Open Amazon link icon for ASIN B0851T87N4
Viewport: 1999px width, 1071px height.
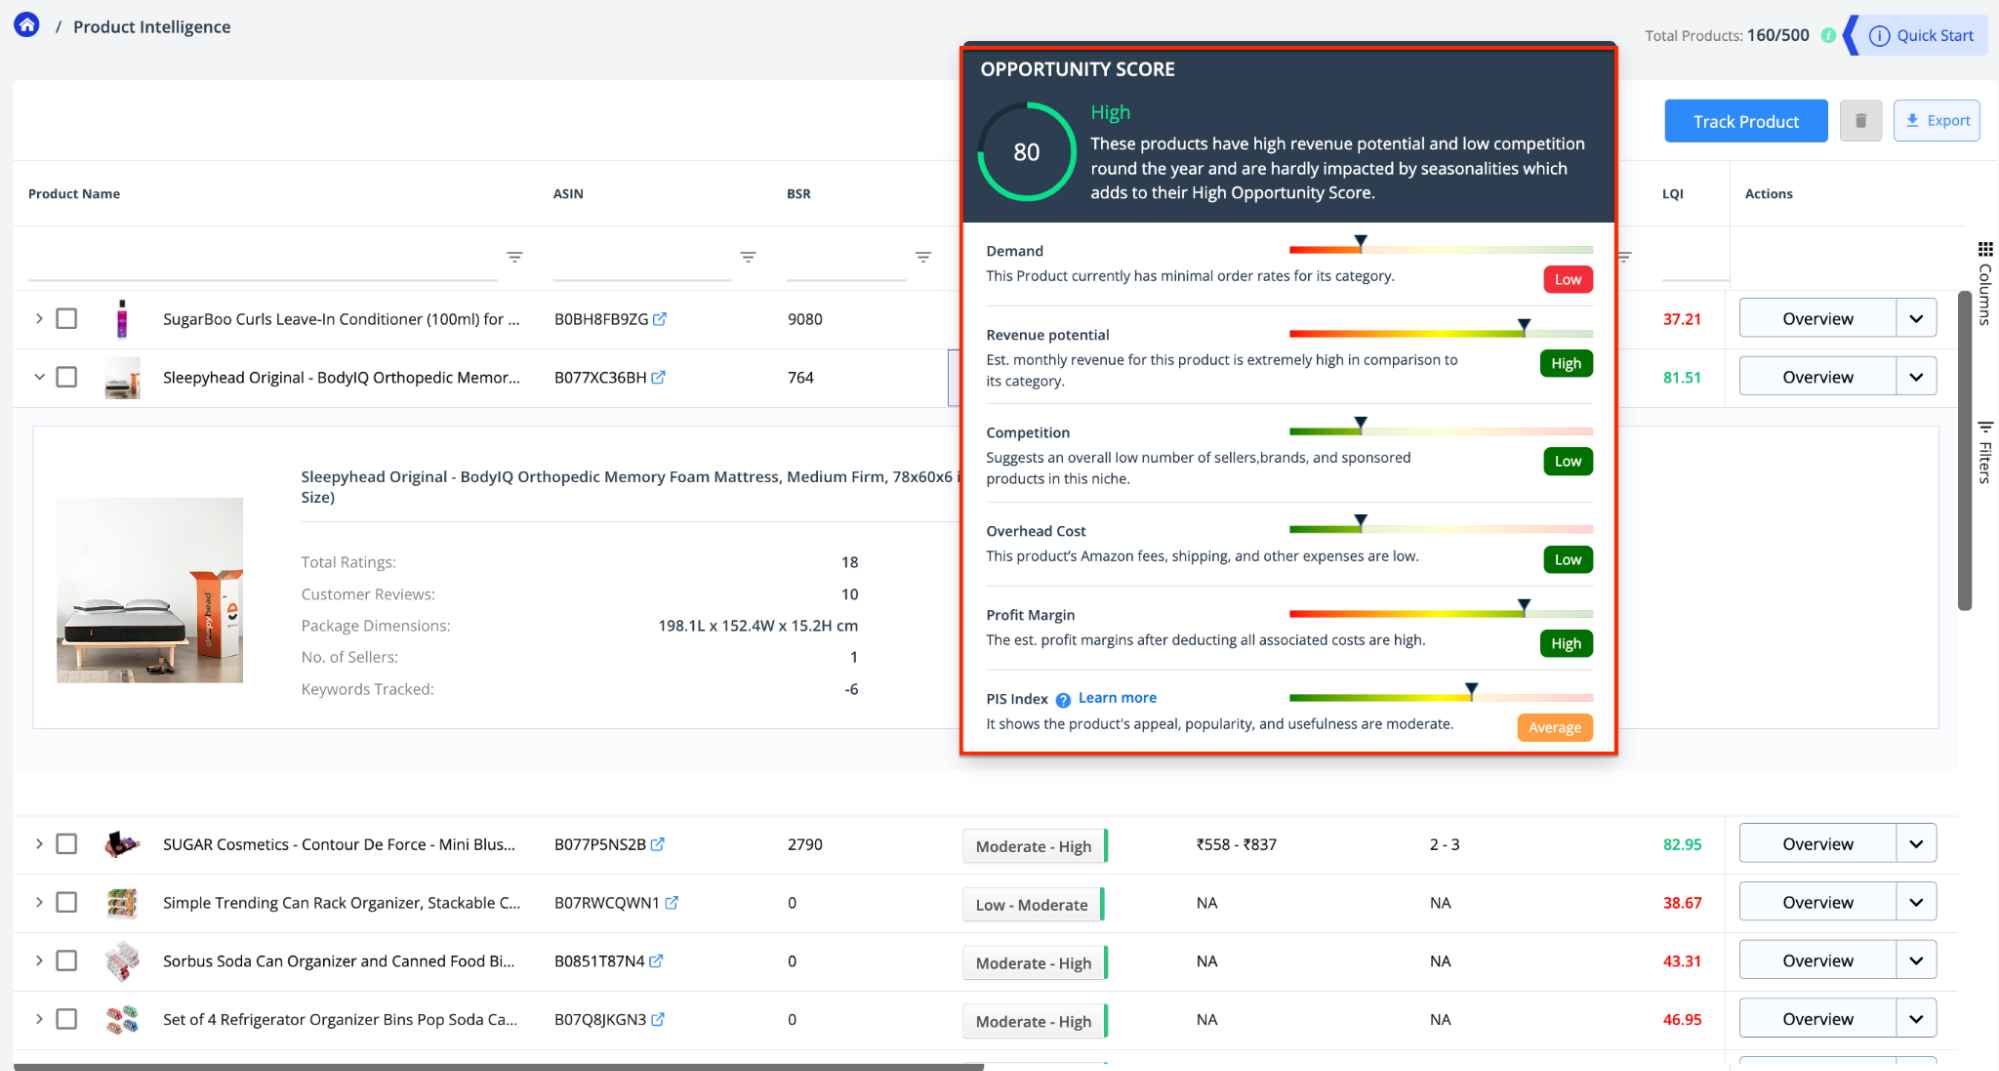656,961
